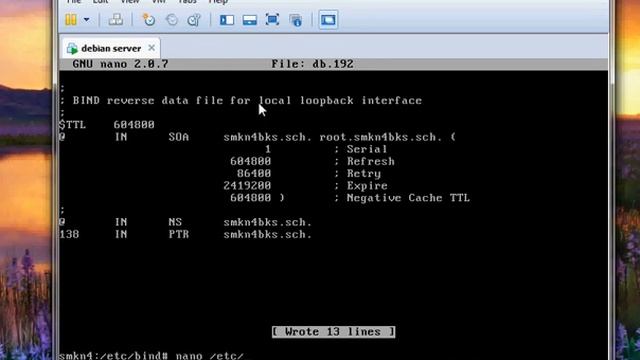Click the 86400 Retry line
The width and height of the screenshot is (640, 360).
[x=309, y=173]
